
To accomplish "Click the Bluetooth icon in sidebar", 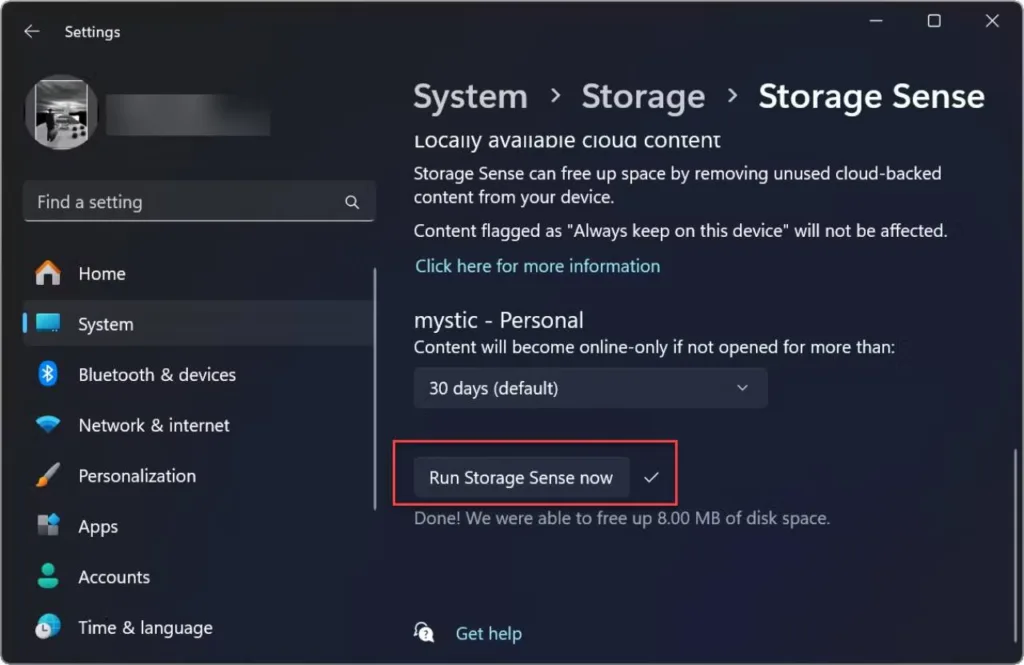I will (x=48, y=374).
